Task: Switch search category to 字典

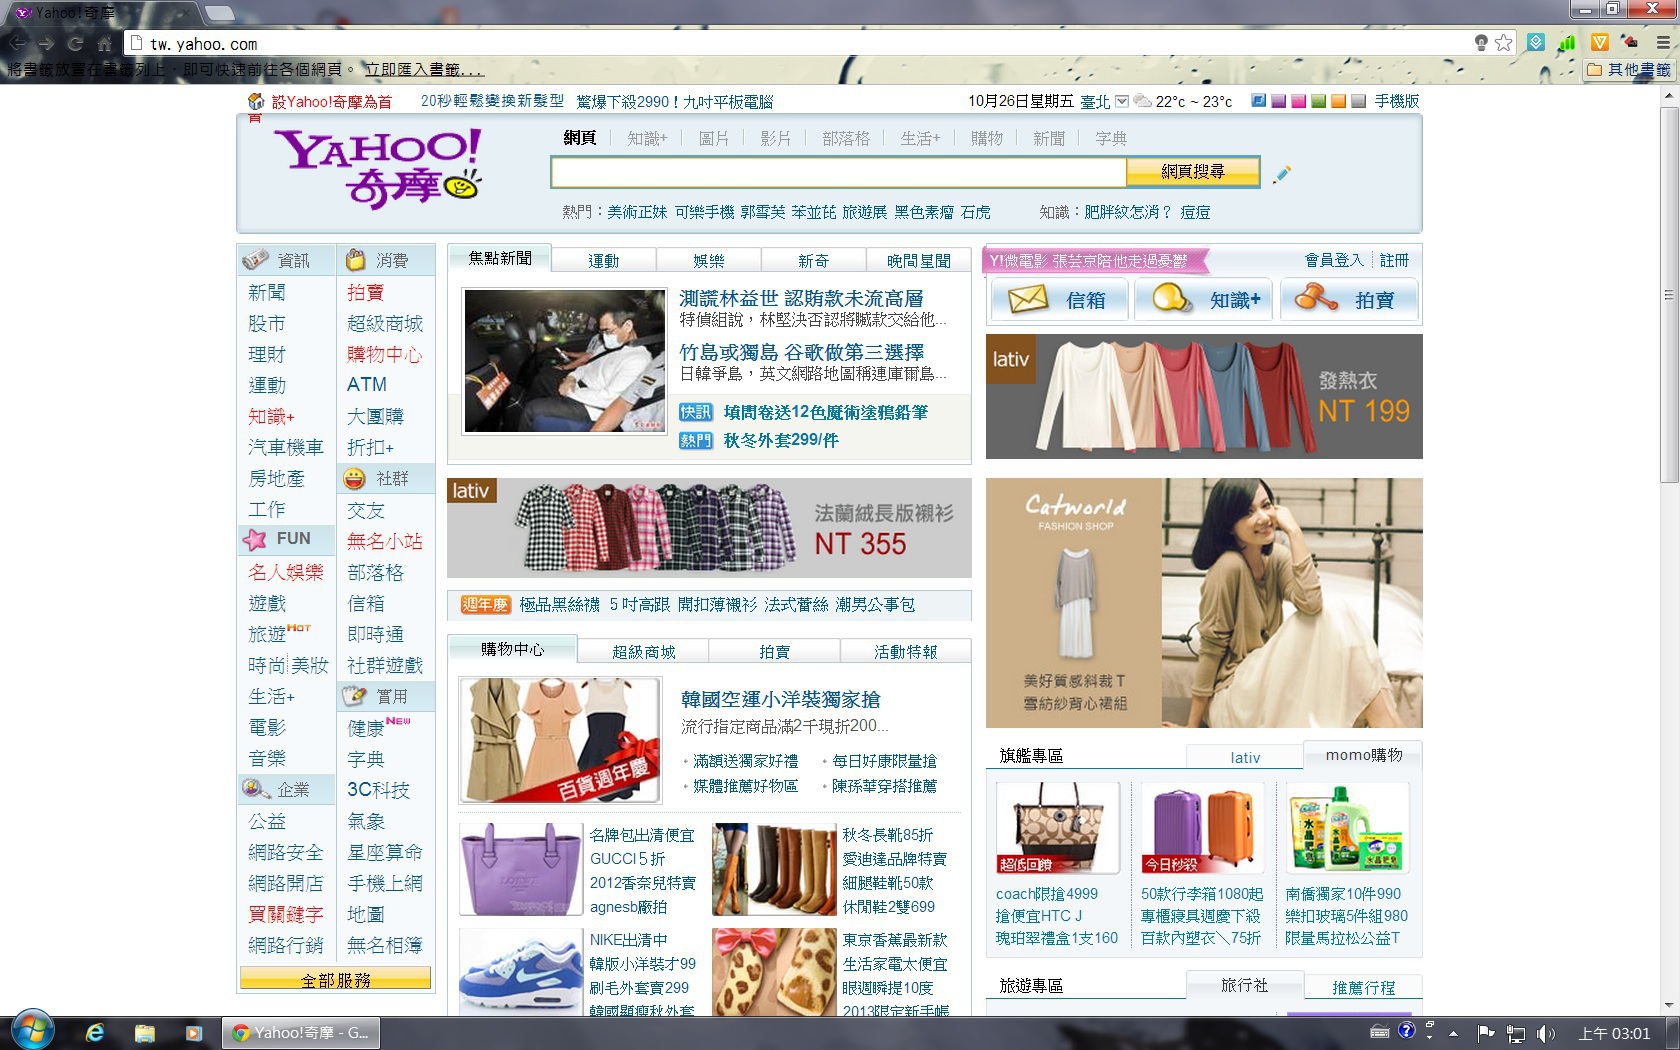Action: [x=1111, y=138]
